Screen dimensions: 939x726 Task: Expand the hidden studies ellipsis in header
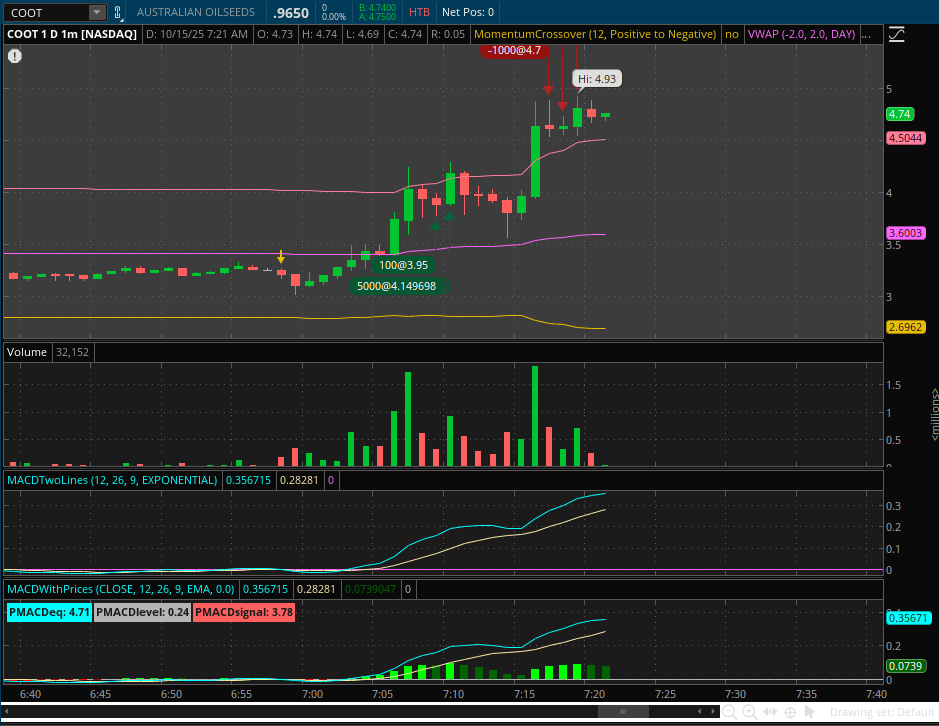click(866, 35)
